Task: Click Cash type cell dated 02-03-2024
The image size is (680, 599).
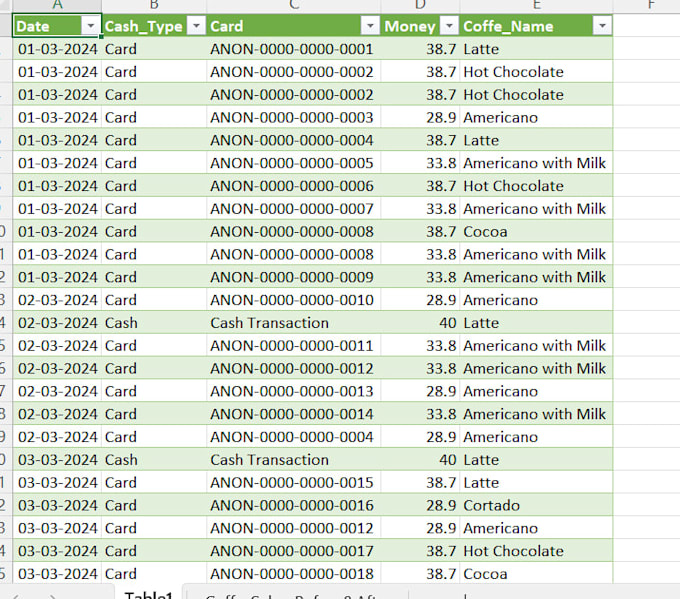Action: [154, 323]
